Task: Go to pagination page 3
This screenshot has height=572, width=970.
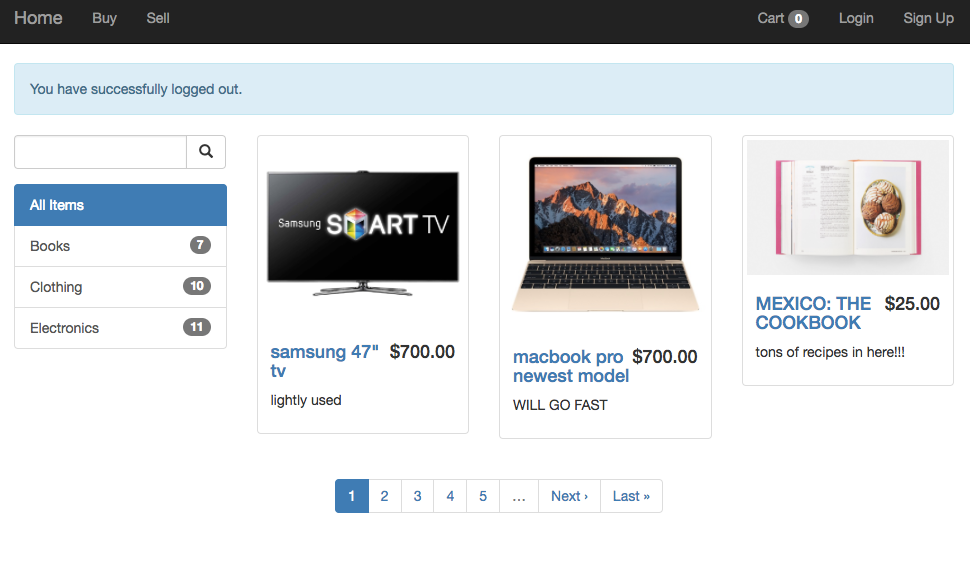Action: click(418, 496)
